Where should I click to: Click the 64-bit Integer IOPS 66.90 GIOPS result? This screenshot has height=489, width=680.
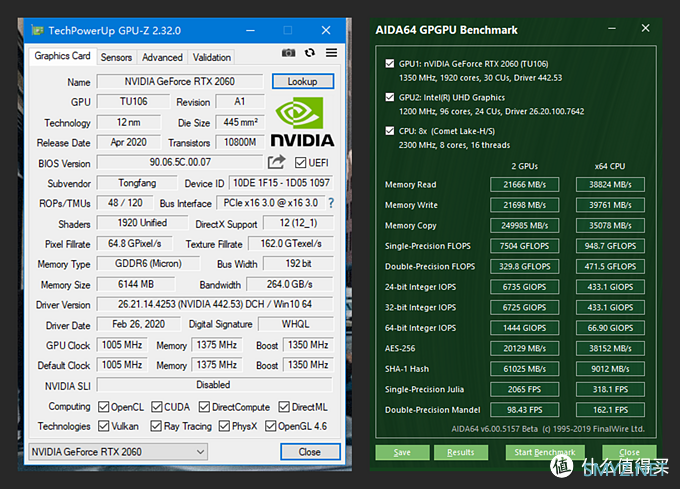click(610, 328)
